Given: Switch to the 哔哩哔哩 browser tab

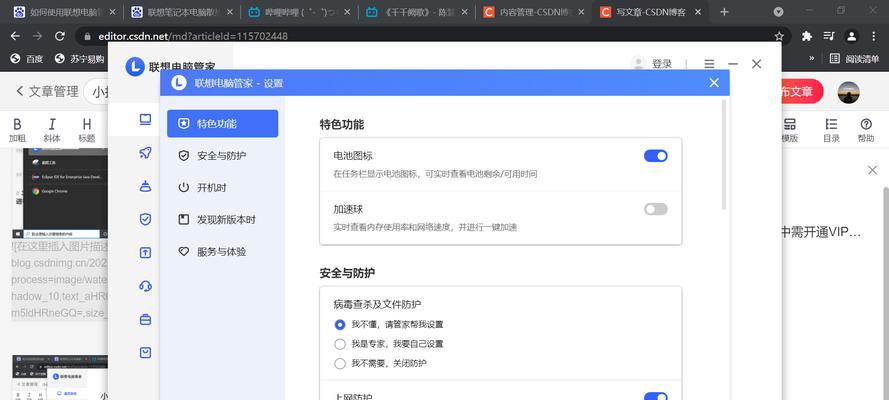Looking at the screenshot, I should (300, 12).
